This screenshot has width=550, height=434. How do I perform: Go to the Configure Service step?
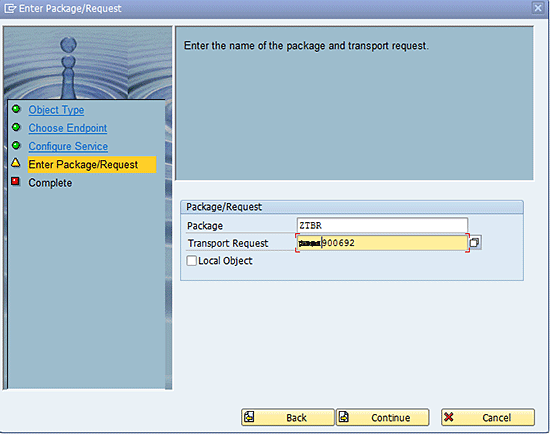tap(68, 146)
